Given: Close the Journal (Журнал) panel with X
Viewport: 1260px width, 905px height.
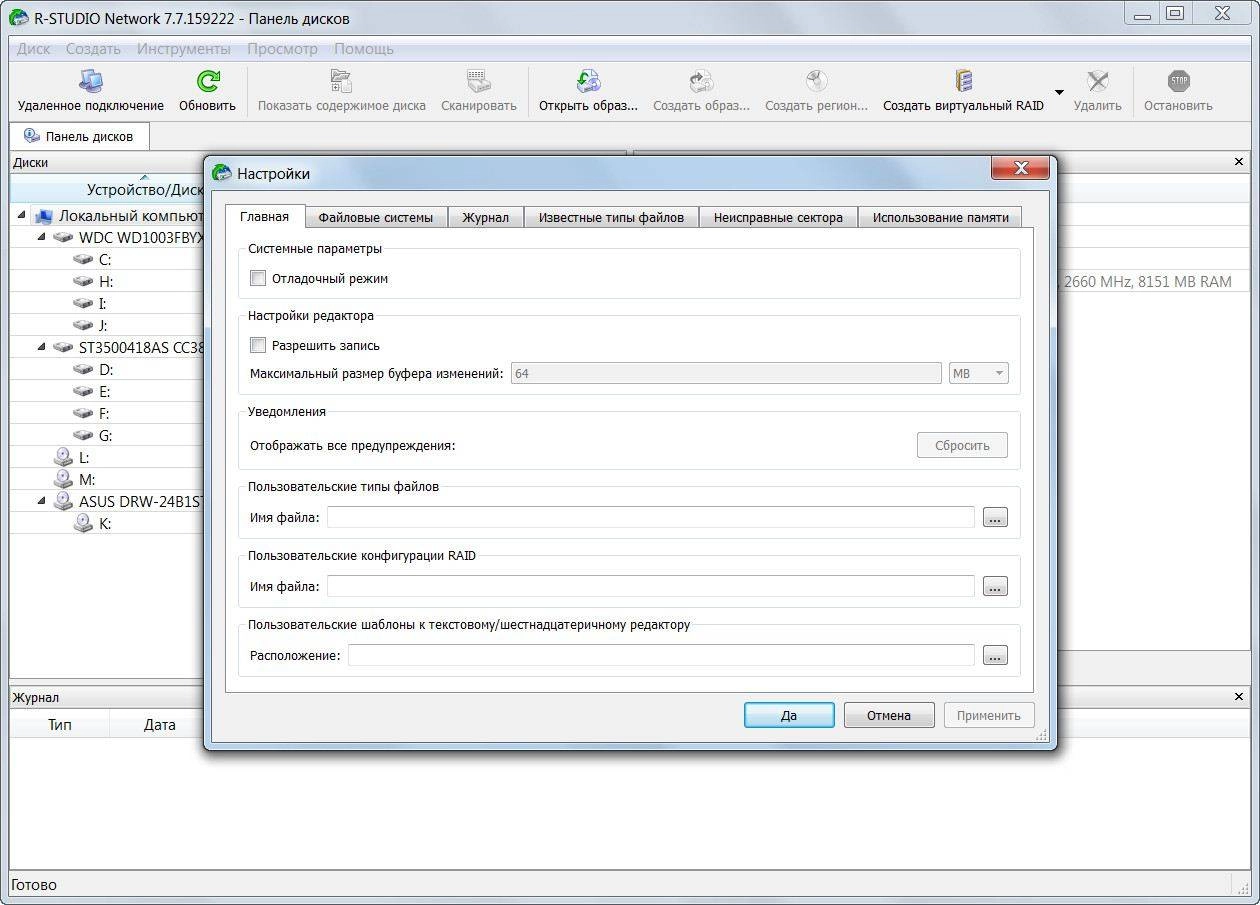Looking at the screenshot, I should pyautogui.click(x=1240, y=697).
